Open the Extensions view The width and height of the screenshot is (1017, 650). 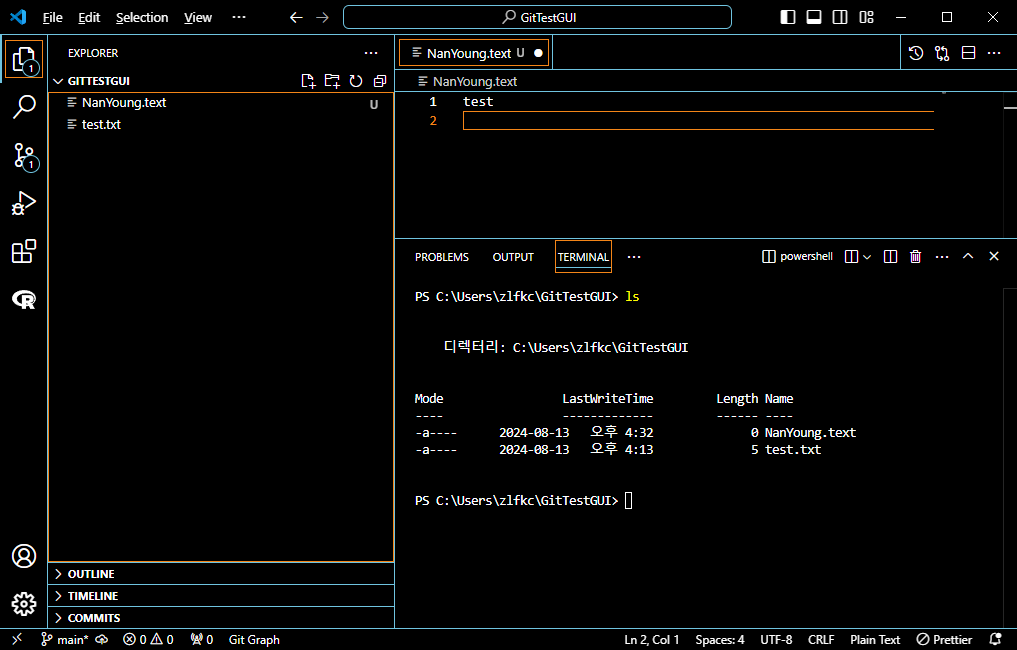(x=24, y=251)
